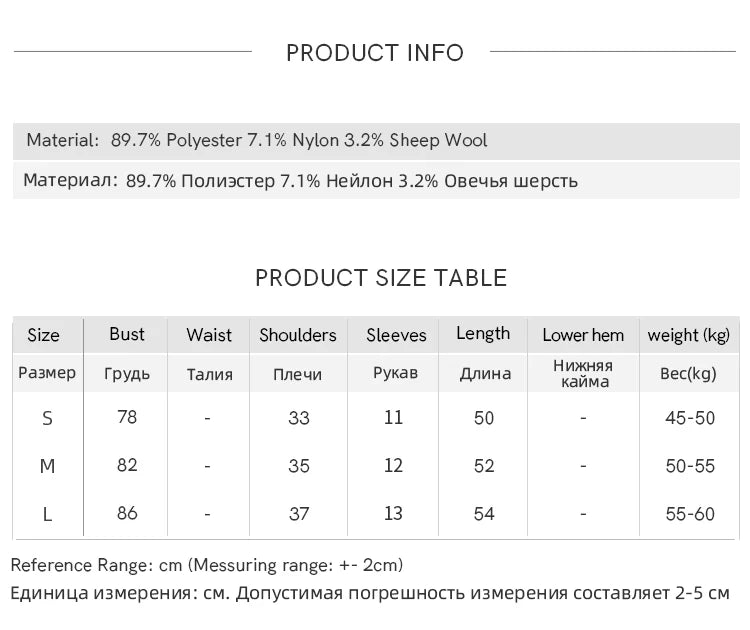The width and height of the screenshot is (750, 630).
Task: Click the Lower hem column header
Action: pyautogui.click(x=583, y=335)
